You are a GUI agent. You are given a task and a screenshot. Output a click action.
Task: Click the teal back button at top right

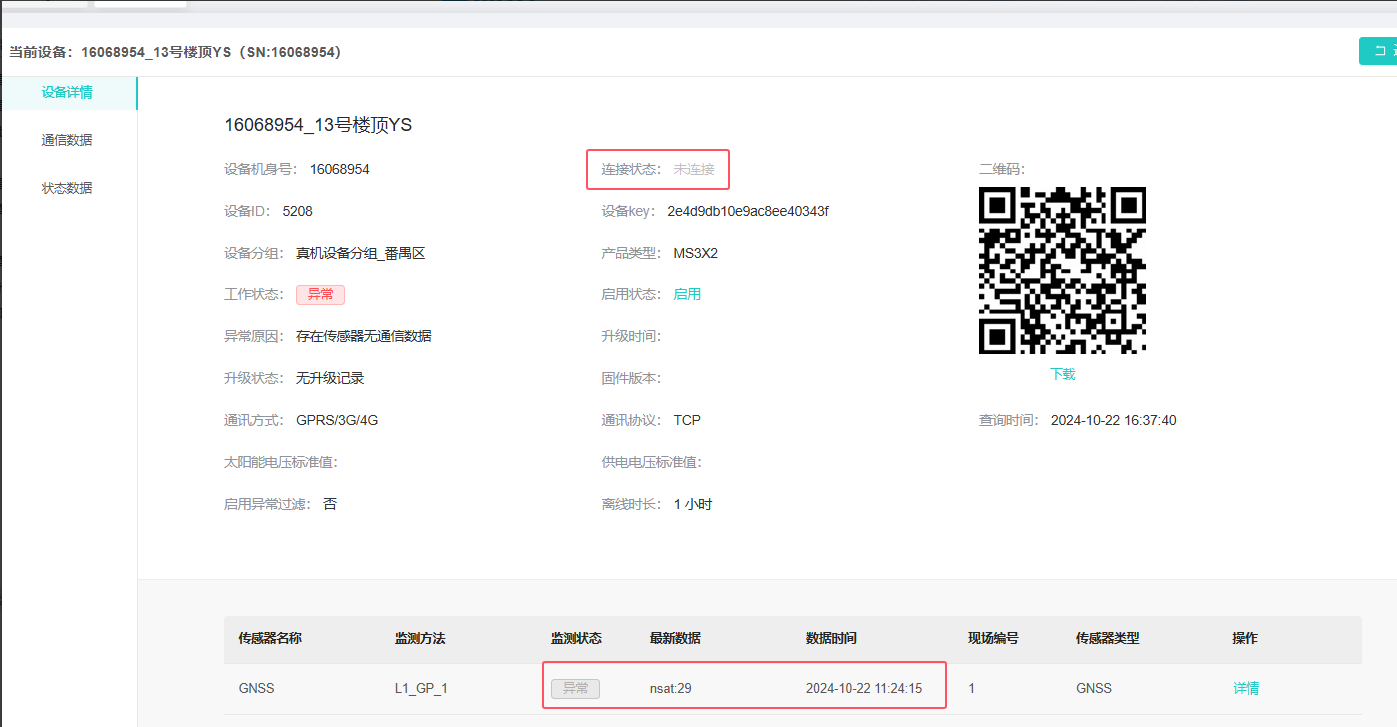click(1377, 51)
